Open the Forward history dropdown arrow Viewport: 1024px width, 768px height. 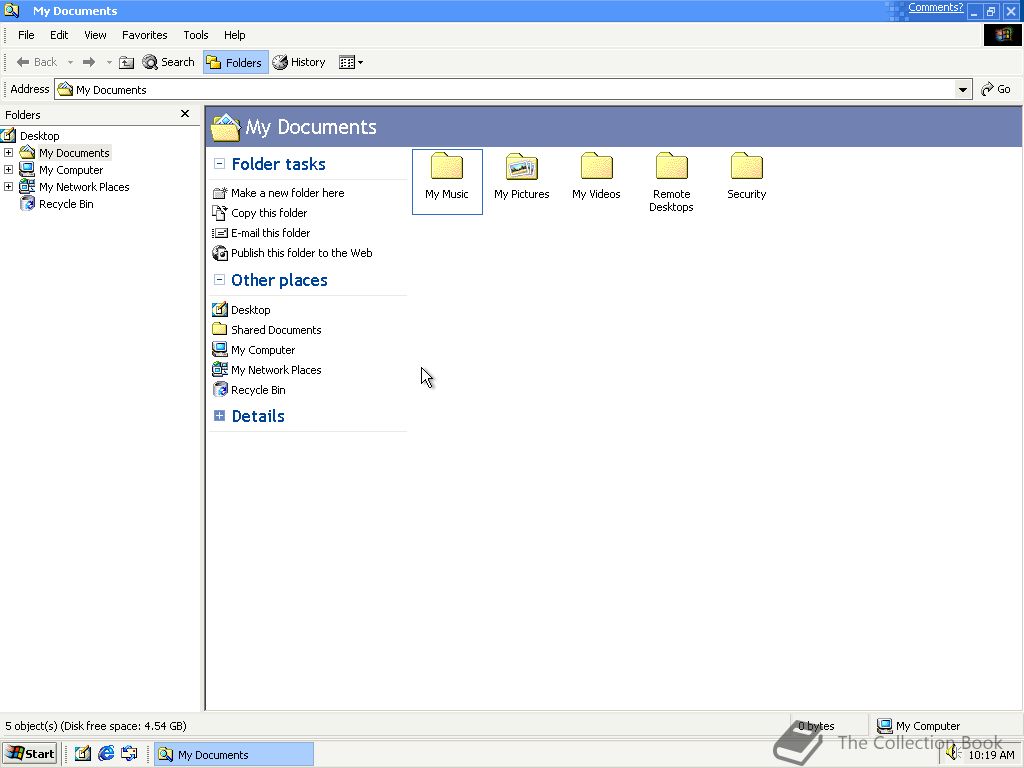[x=109, y=62]
